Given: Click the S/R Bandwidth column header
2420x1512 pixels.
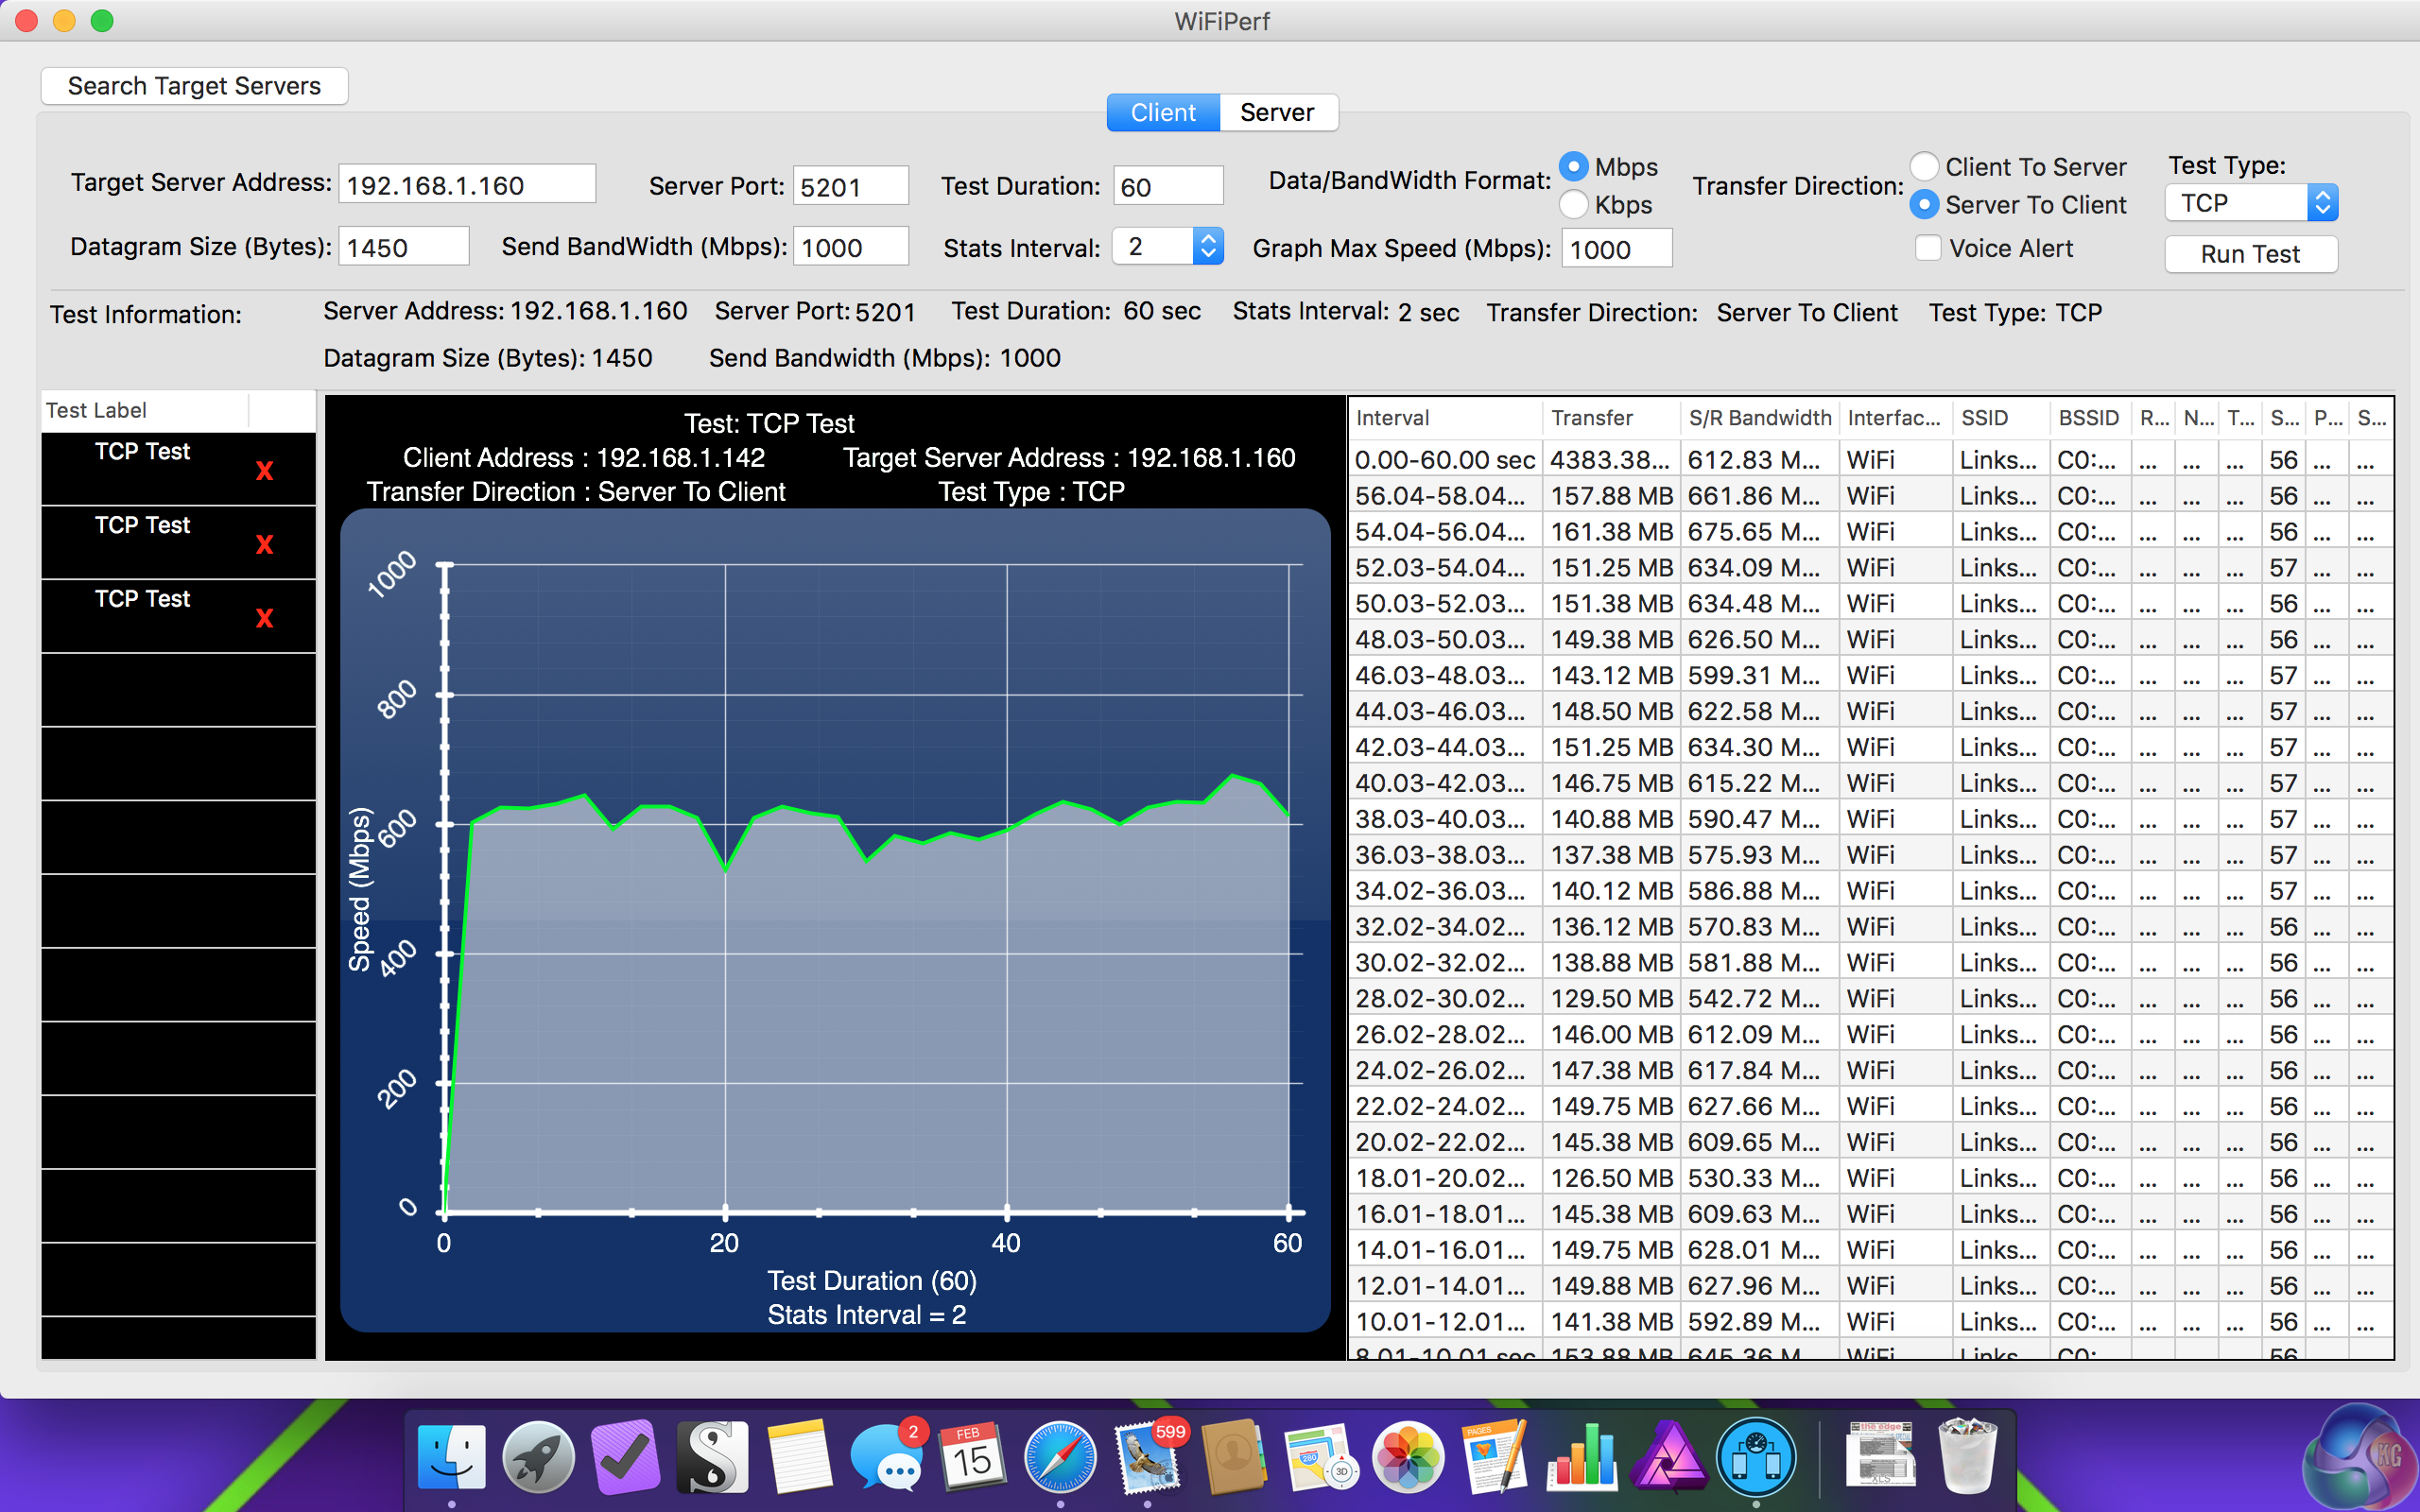Looking at the screenshot, I should coord(1759,418).
